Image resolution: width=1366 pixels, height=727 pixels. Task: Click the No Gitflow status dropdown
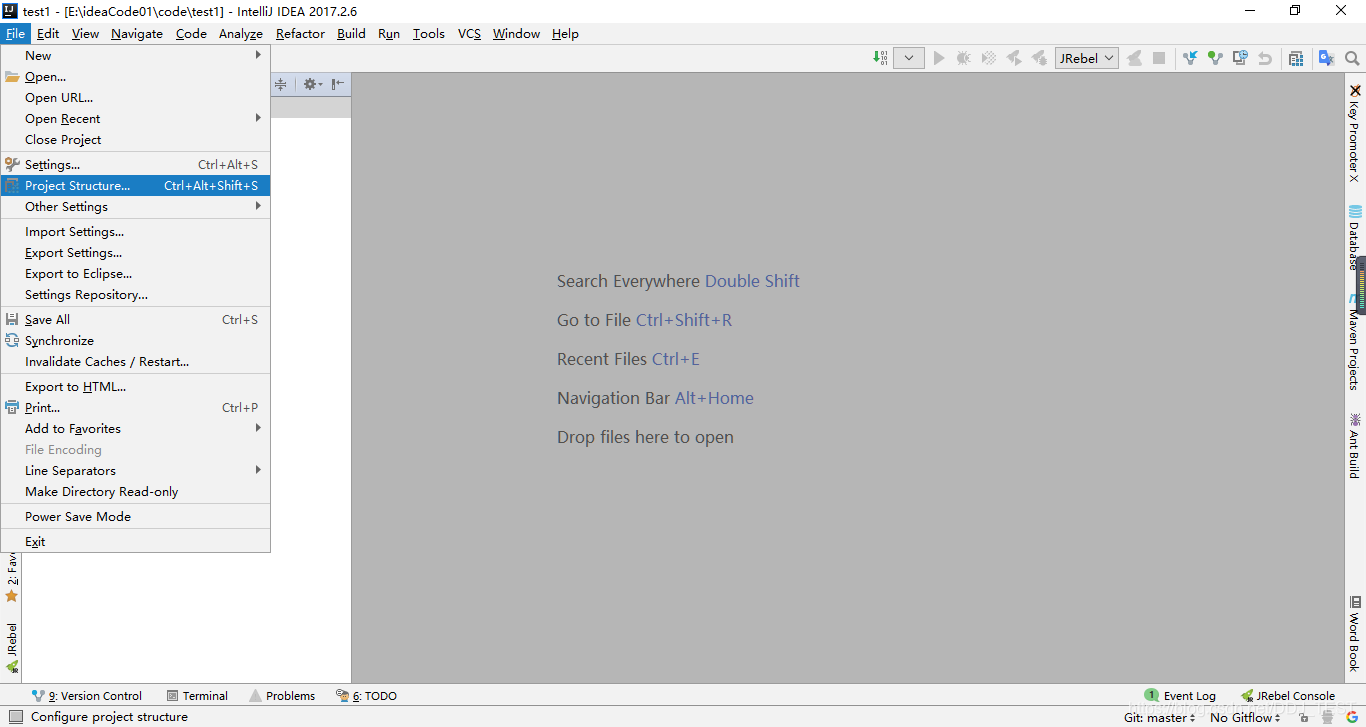click(1246, 717)
